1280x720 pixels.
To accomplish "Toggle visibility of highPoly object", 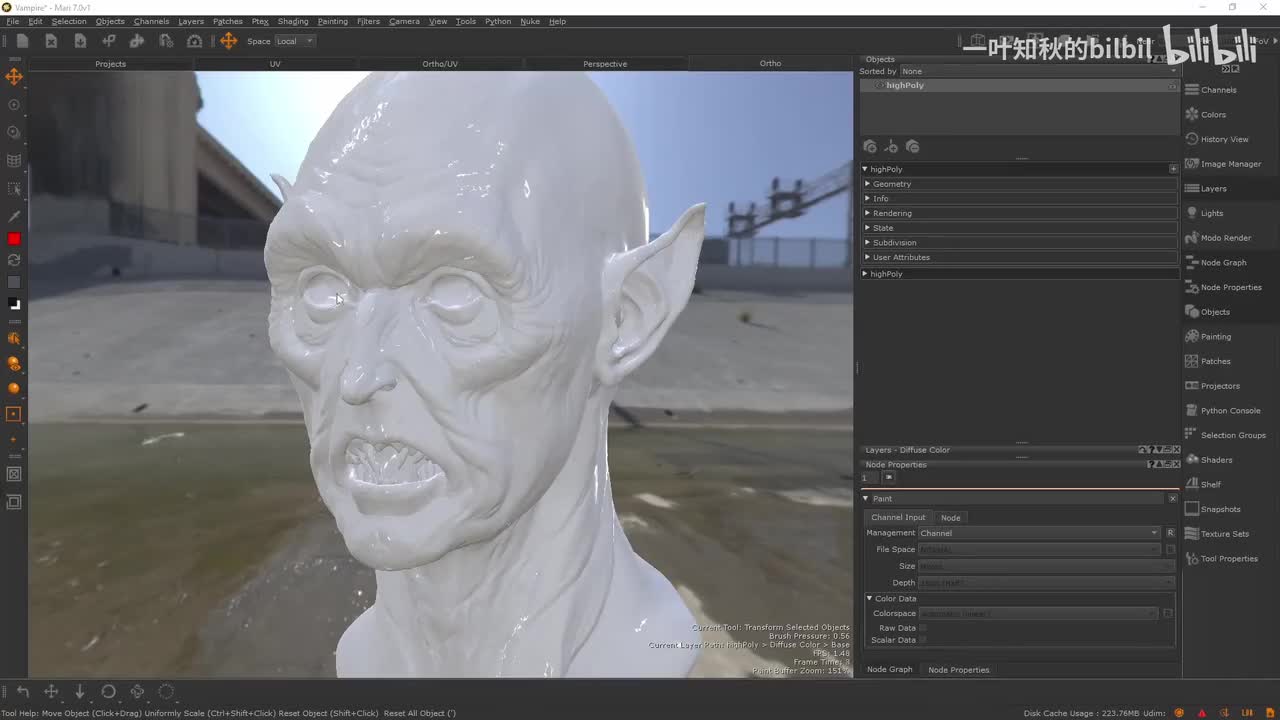I will point(879,85).
